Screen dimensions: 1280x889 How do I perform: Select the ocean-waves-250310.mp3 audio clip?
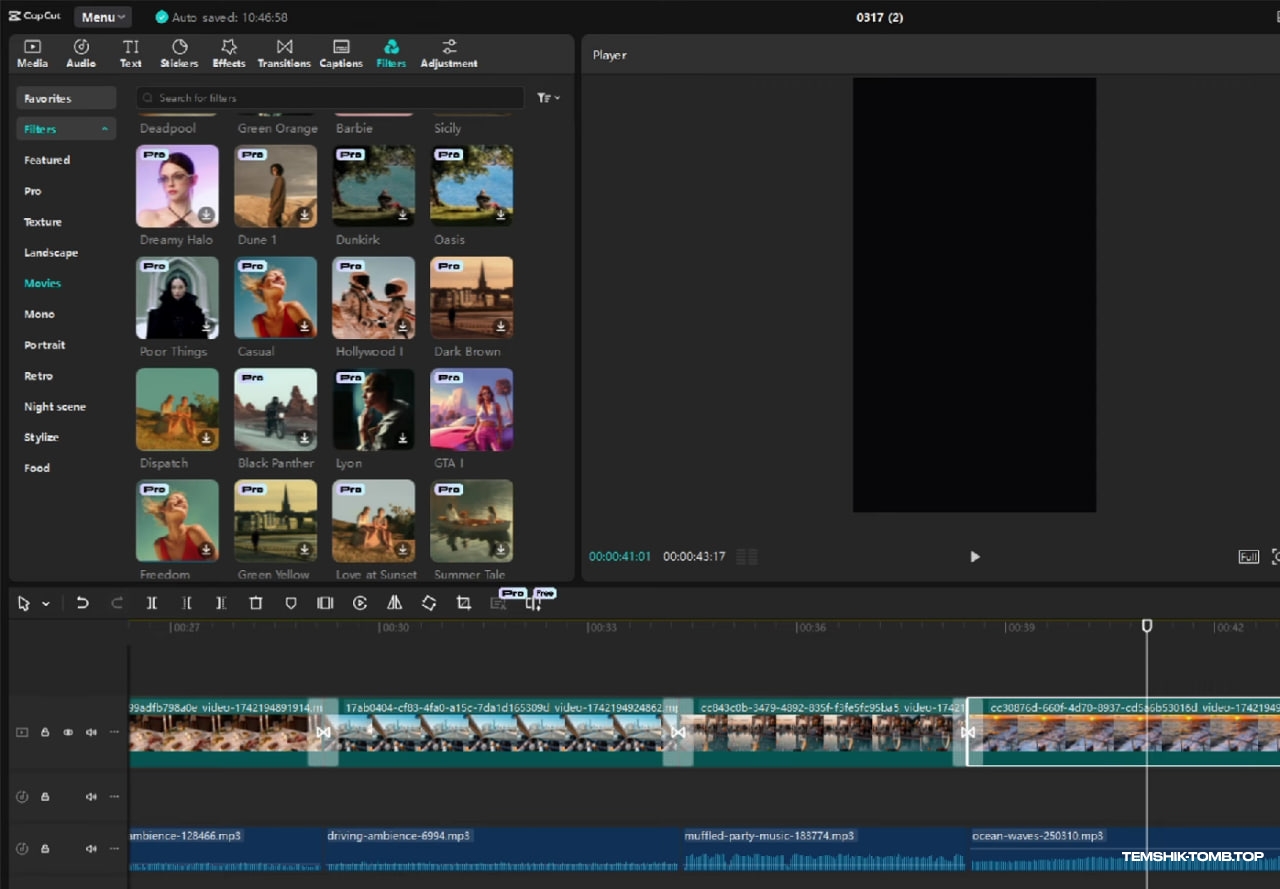(1124, 849)
